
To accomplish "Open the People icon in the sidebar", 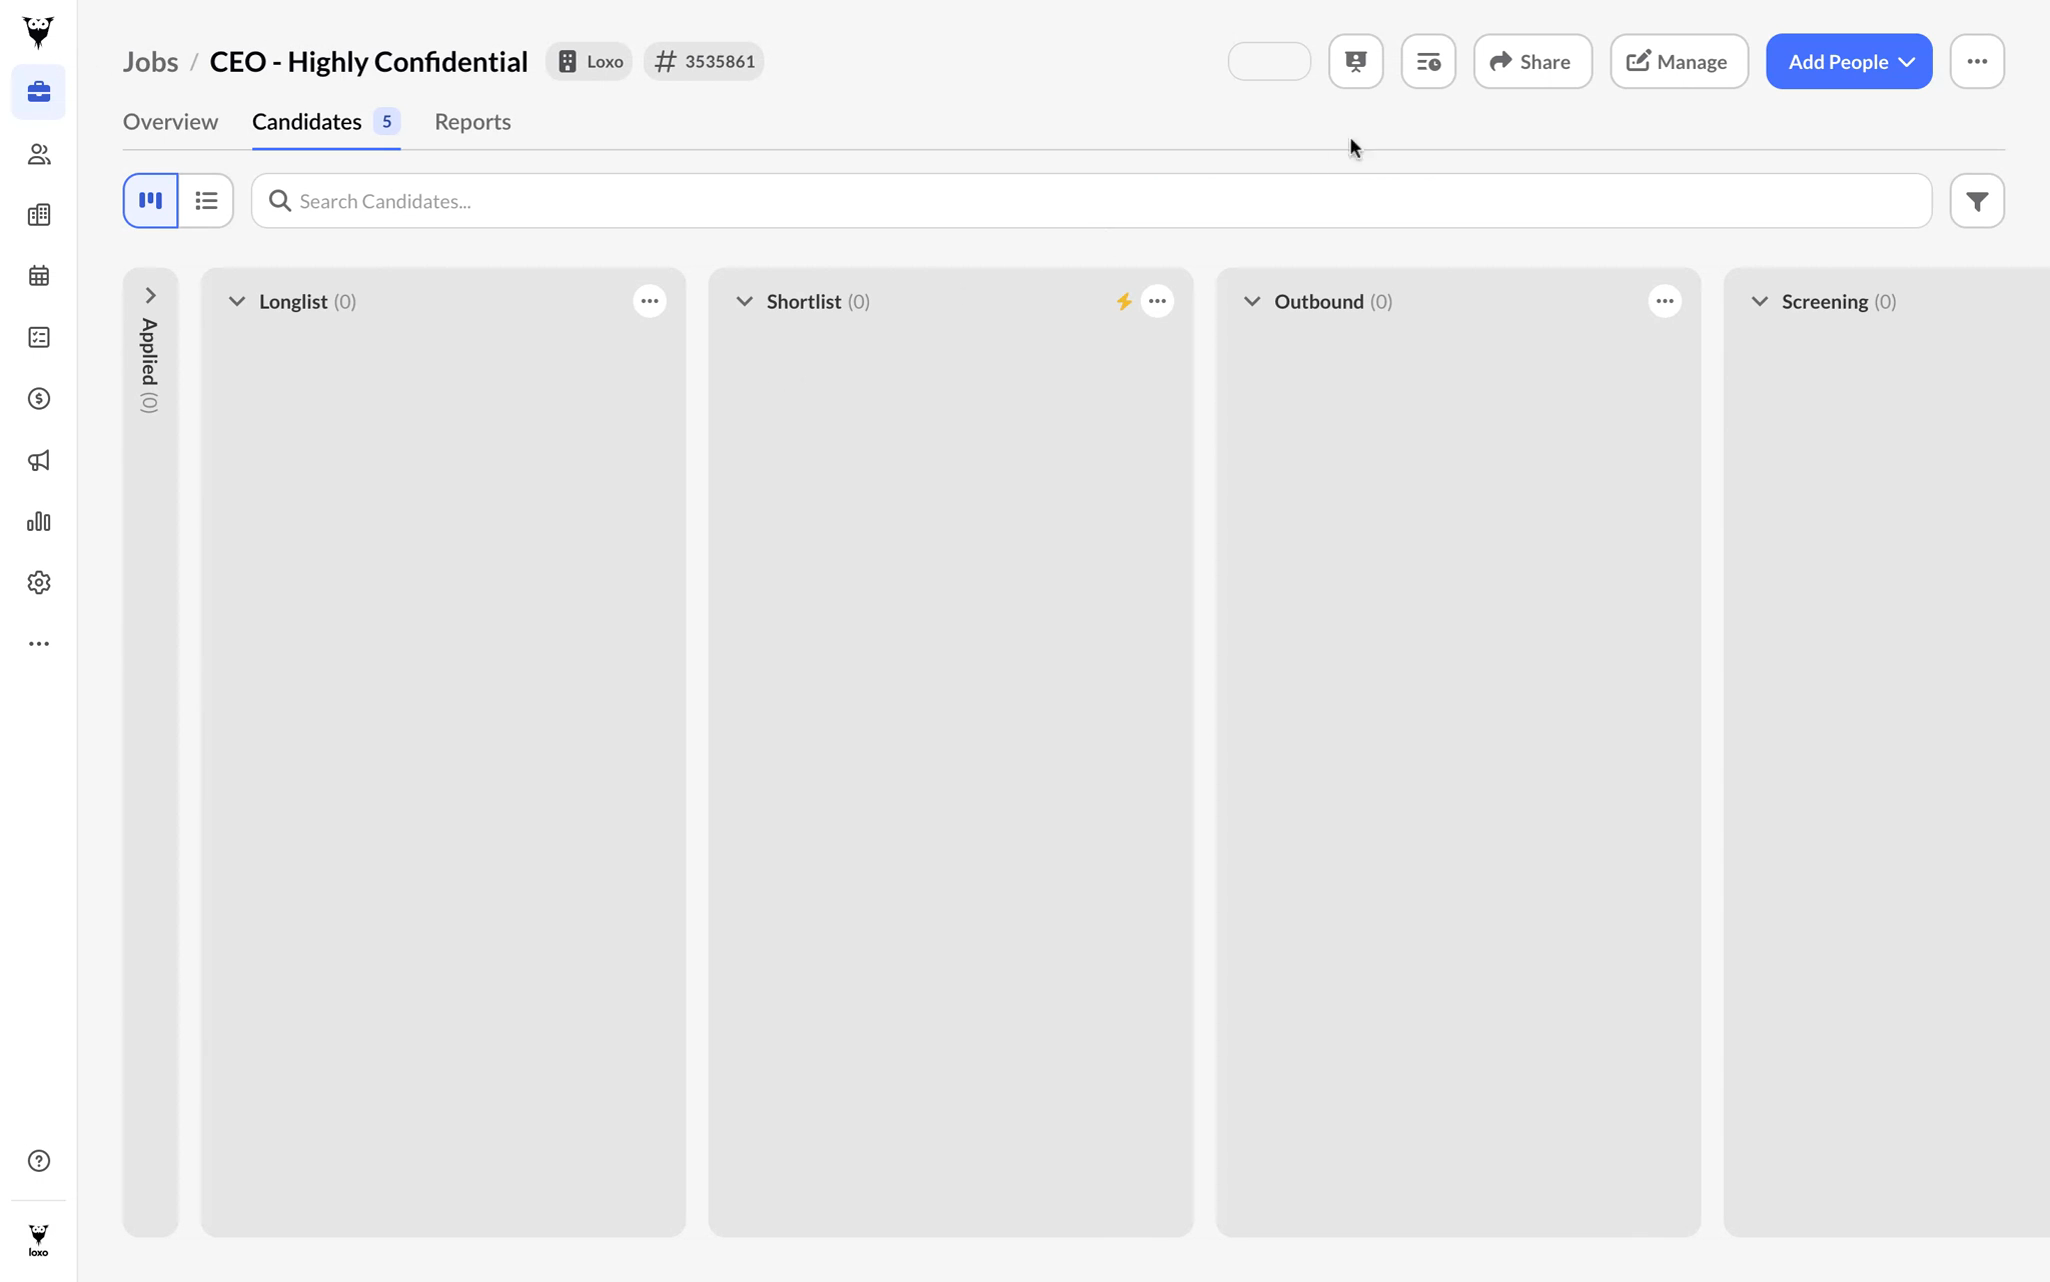I will tap(38, 154).
